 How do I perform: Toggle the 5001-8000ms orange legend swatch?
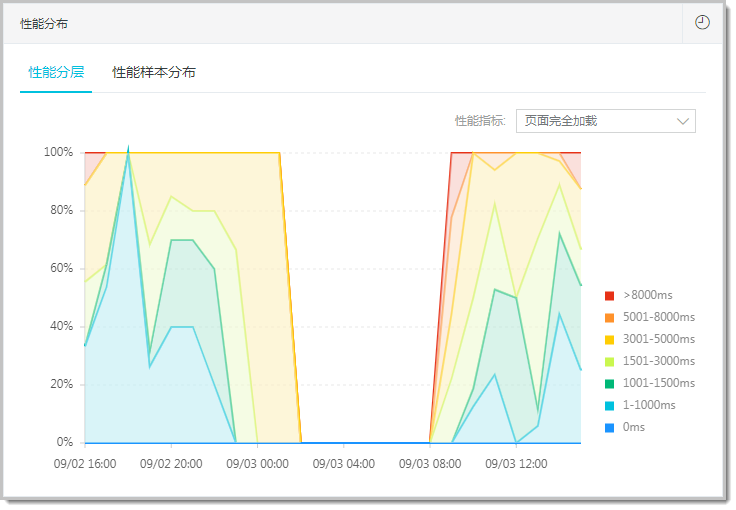pos(609,318)
